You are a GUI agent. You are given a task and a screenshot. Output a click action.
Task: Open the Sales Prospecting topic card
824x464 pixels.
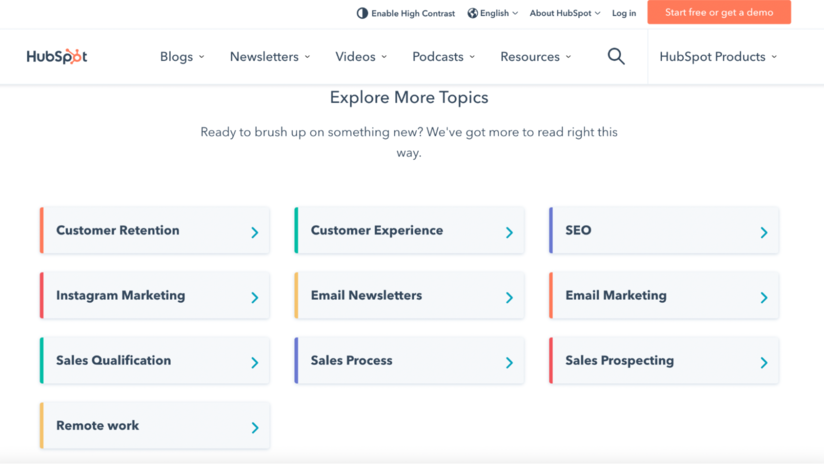pyautogui.click(x=664, y=360)
